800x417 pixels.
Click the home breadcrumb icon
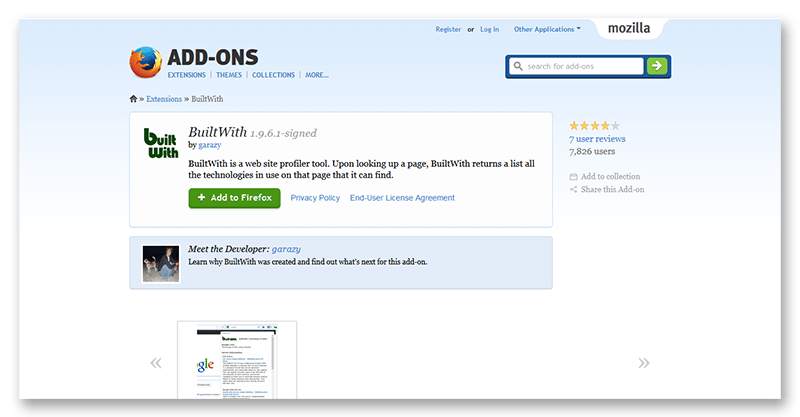click(x=133, y=99)
